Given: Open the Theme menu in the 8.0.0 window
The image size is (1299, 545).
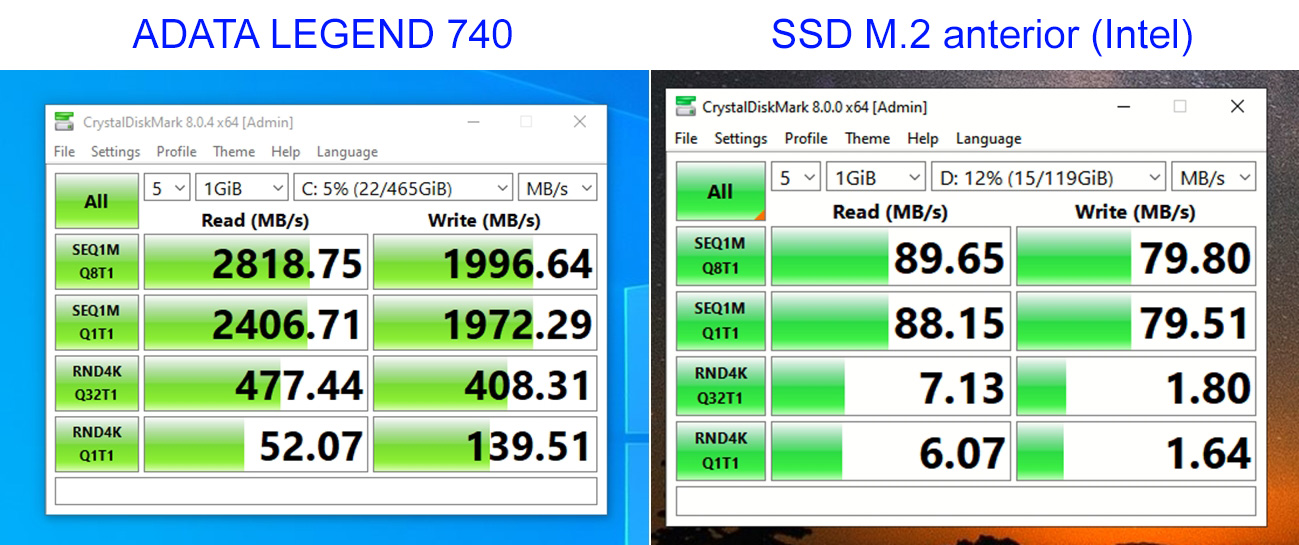Looking at the screenshot, I should click(867, 138).
